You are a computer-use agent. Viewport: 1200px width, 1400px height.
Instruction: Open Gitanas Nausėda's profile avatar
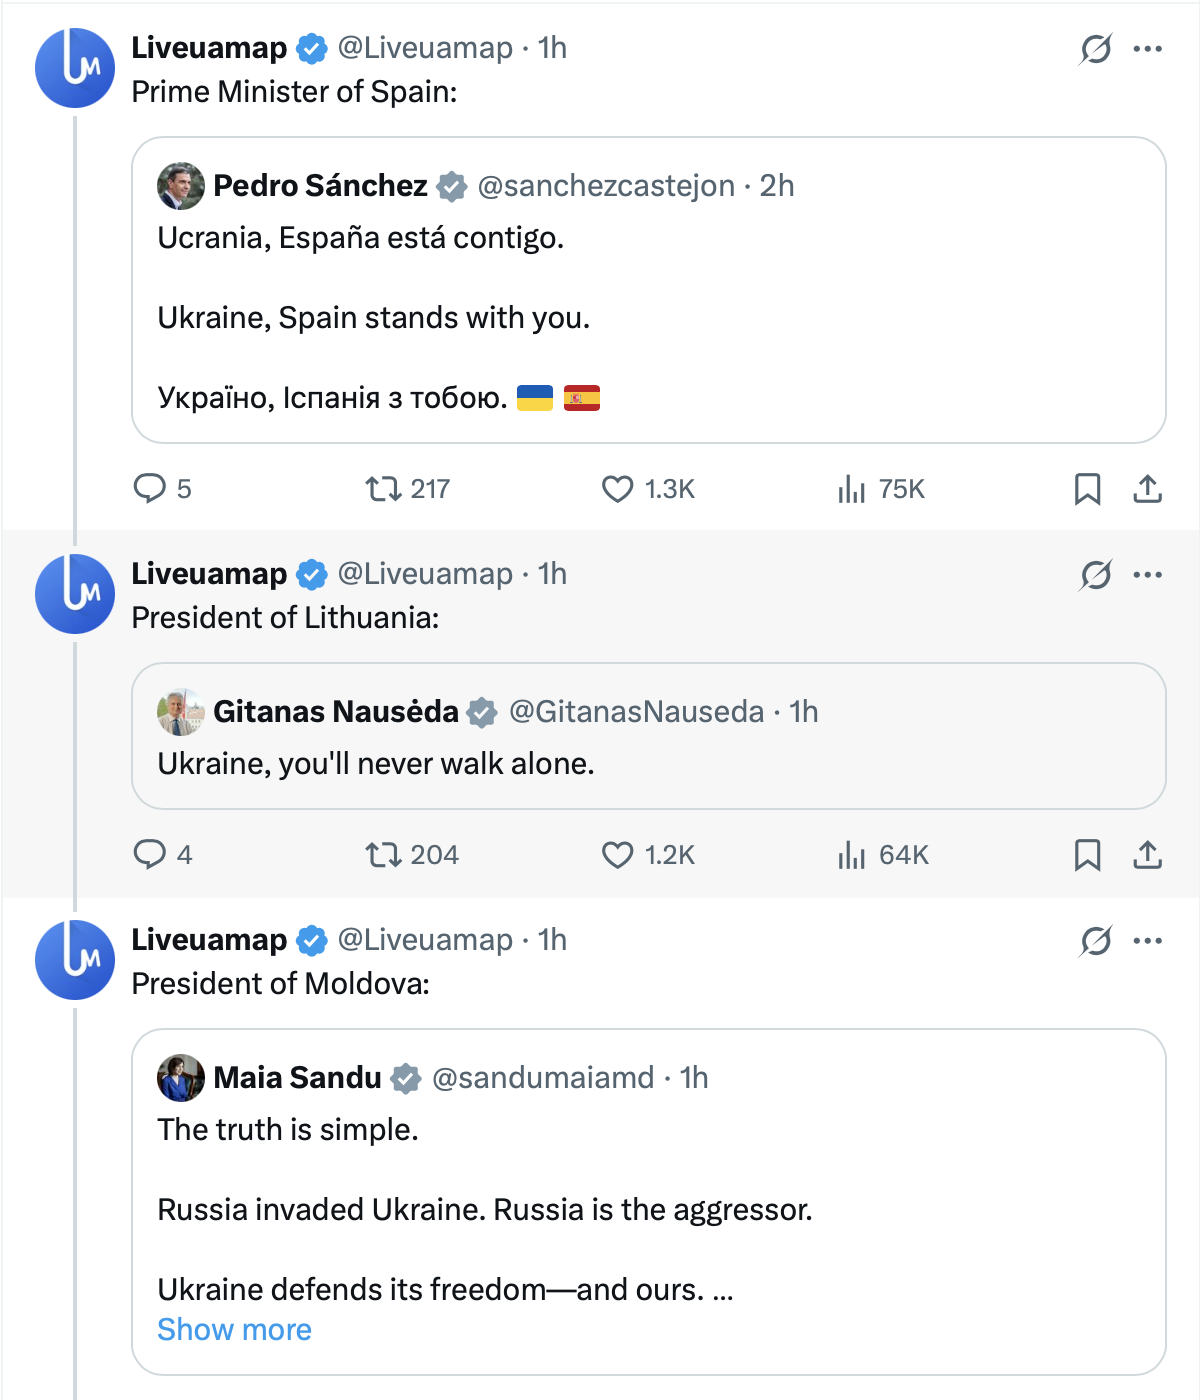(x=181, y=712)
